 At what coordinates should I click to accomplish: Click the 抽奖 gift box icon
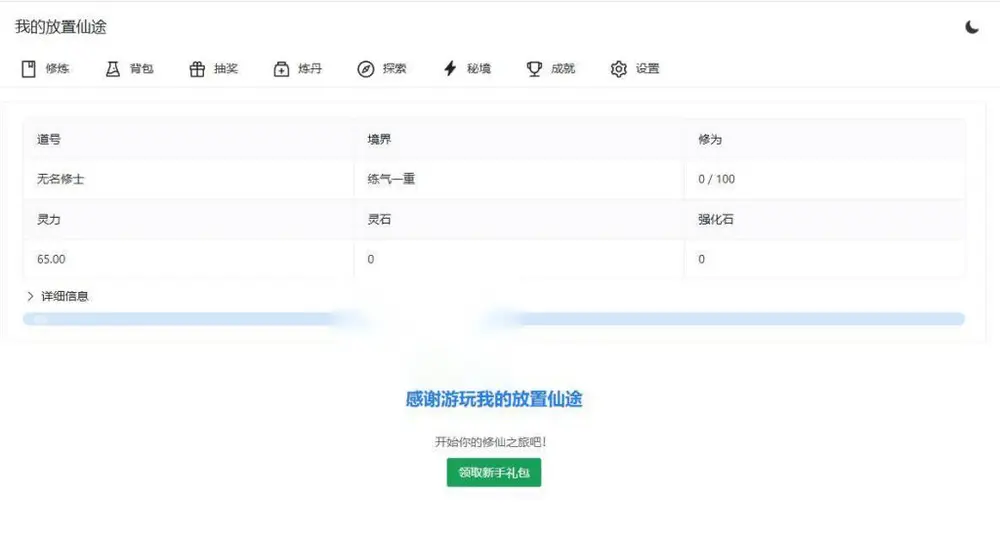pyautogui.click(x=197, y=69)
